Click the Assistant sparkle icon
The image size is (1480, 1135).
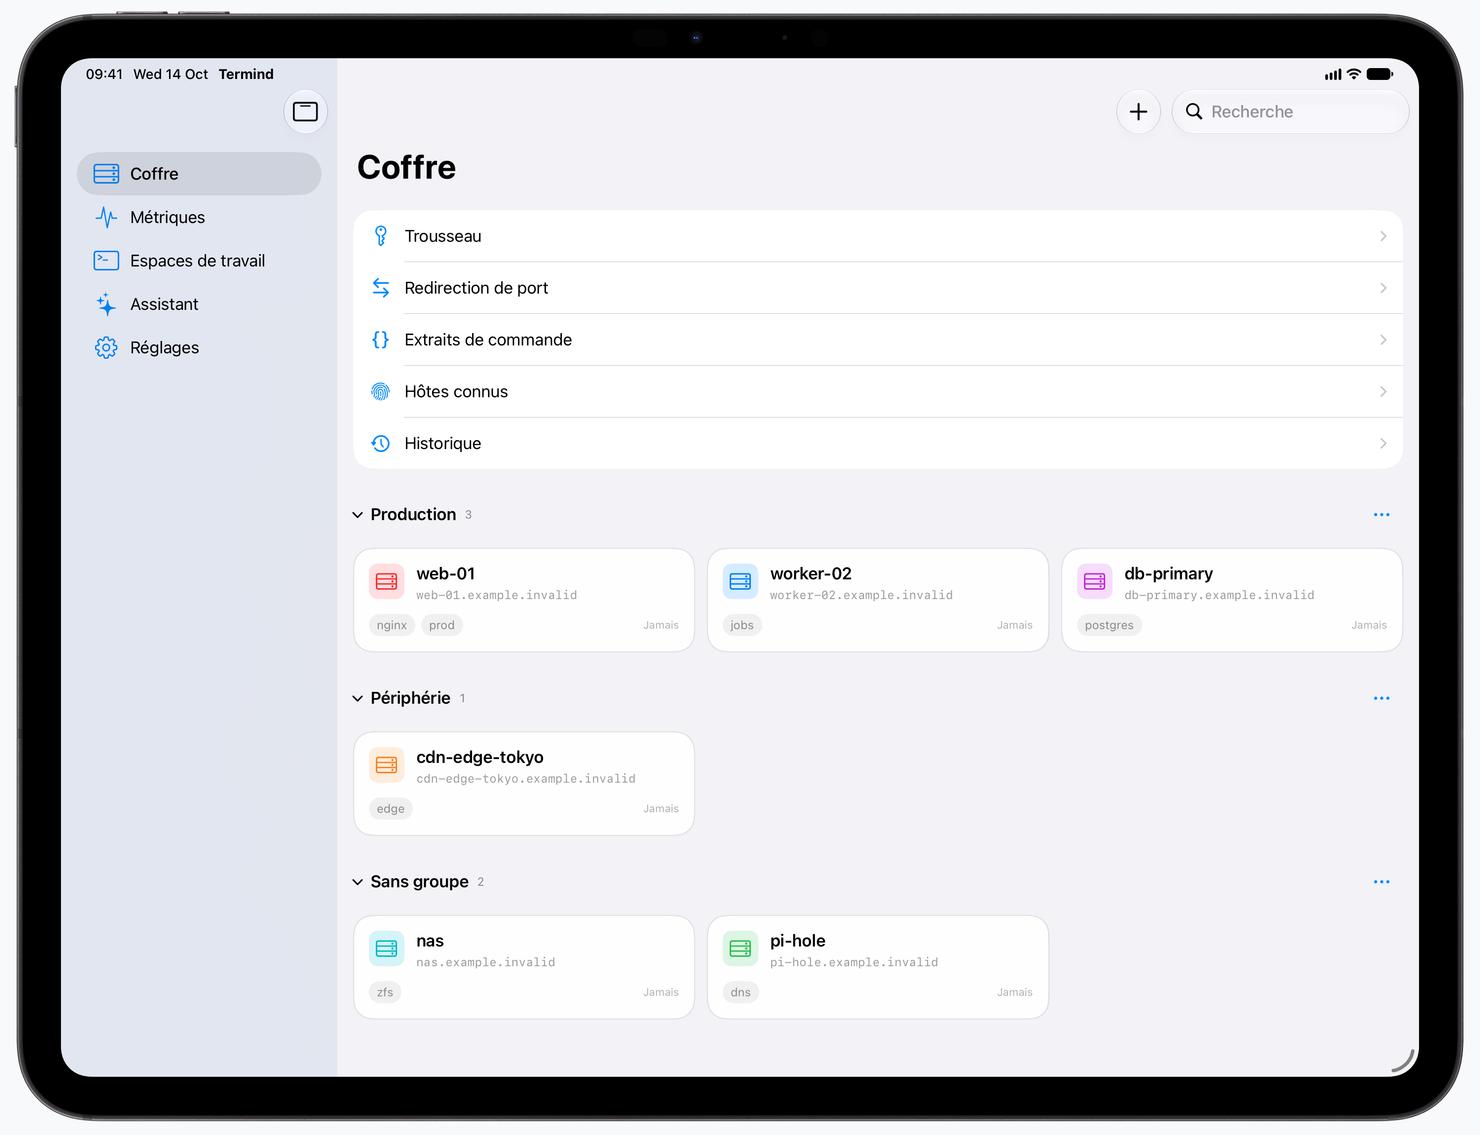[x=106, y=304]
